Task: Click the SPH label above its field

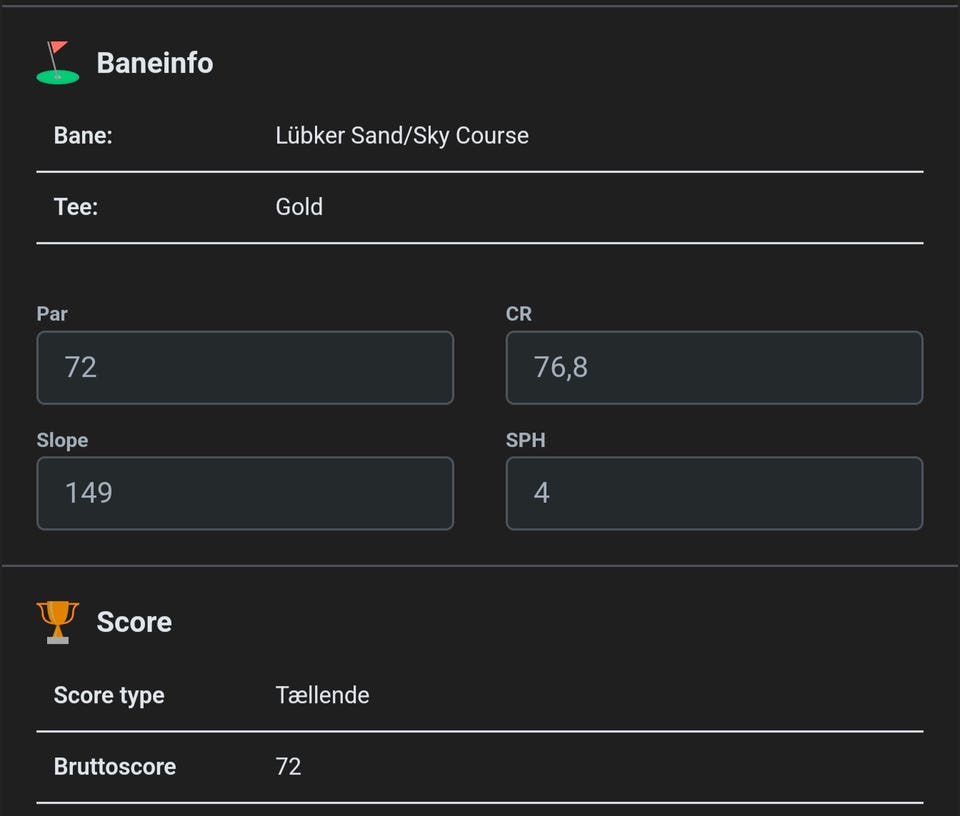Action: (525, 440)
